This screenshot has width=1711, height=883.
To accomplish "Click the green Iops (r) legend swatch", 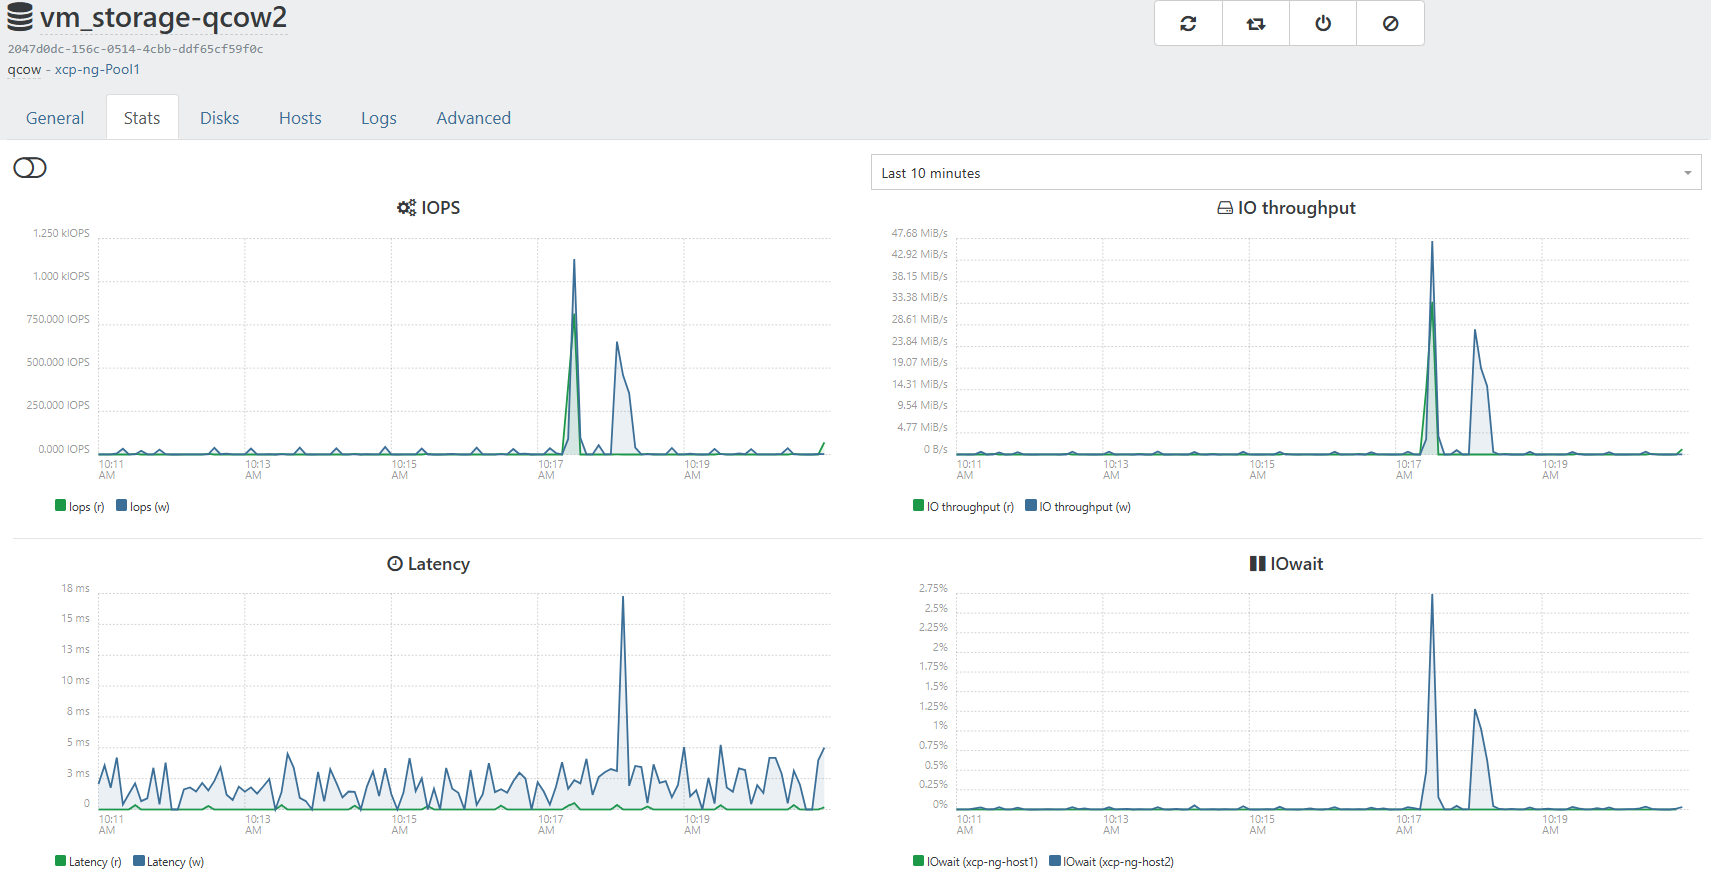I will (61, 506).
